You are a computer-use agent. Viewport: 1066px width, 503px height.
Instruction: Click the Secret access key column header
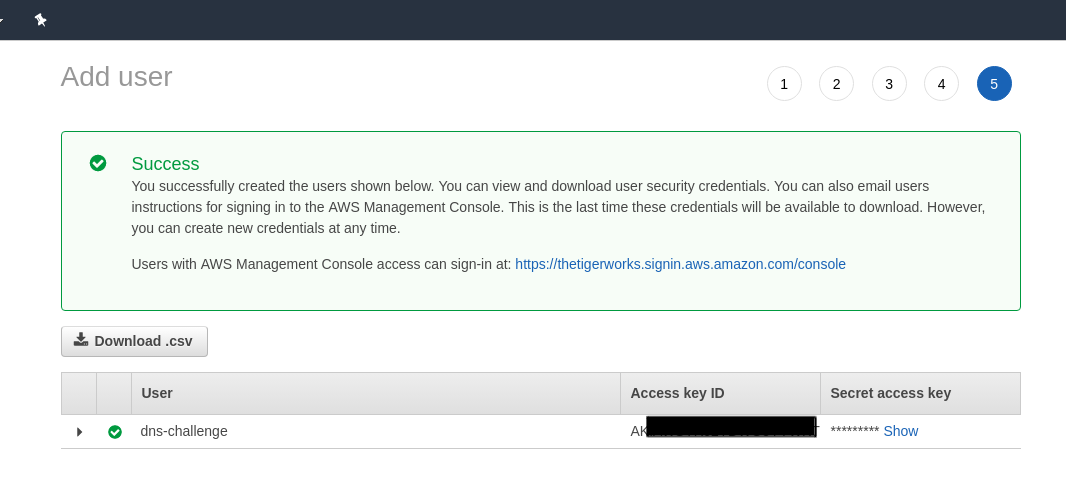coord(890,393)
